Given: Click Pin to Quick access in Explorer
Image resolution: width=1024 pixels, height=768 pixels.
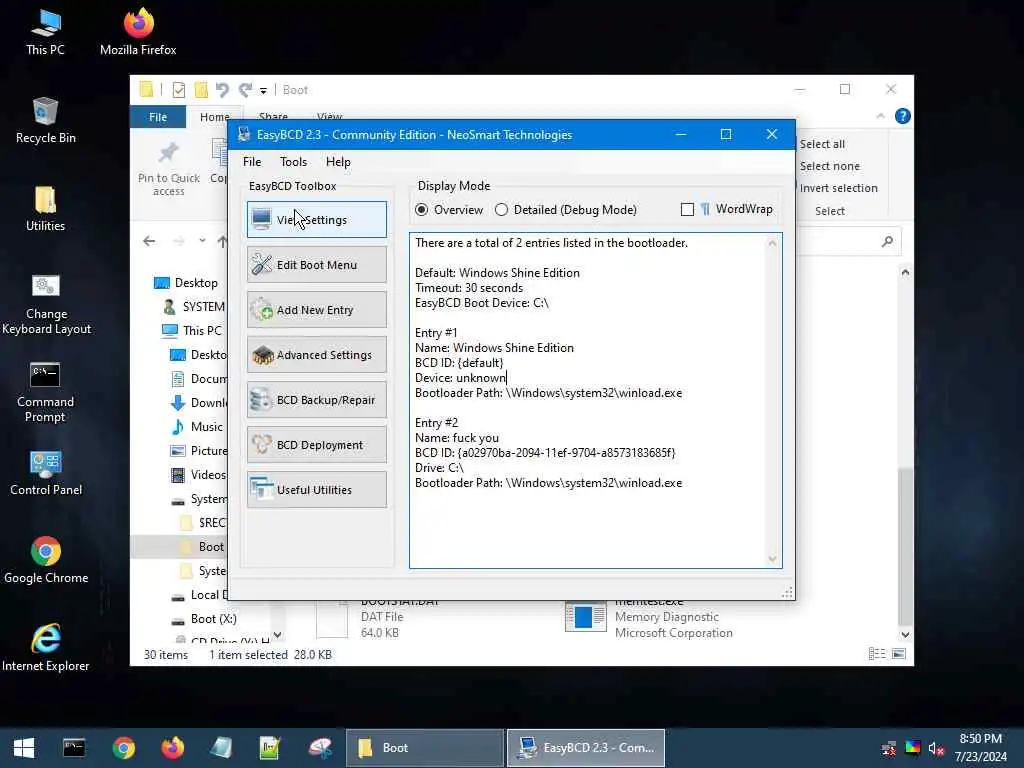Looking at the screenshot, I should (168, 168).
